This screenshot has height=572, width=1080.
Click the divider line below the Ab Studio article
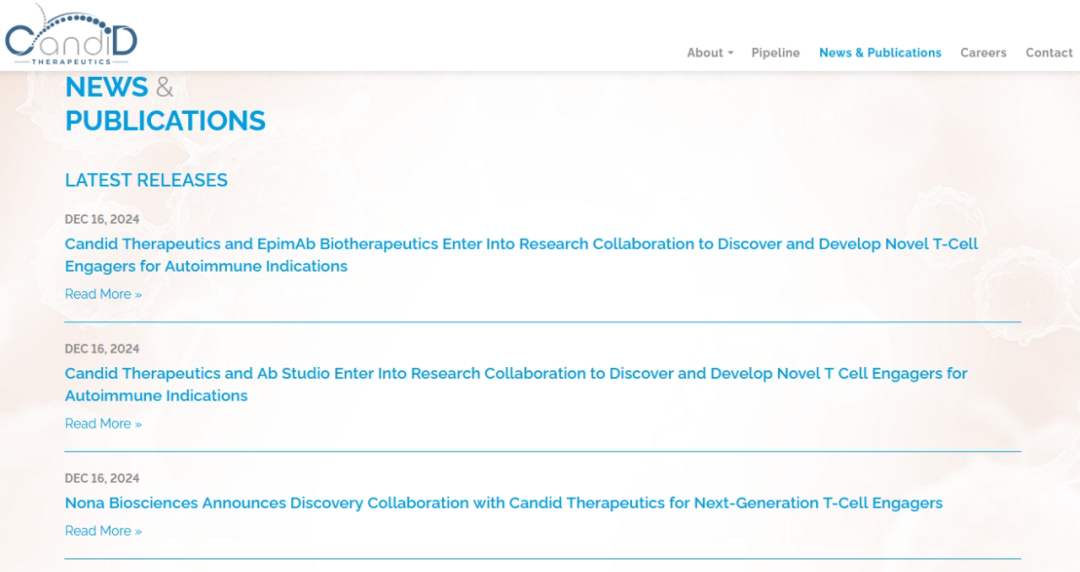[542, 451]
